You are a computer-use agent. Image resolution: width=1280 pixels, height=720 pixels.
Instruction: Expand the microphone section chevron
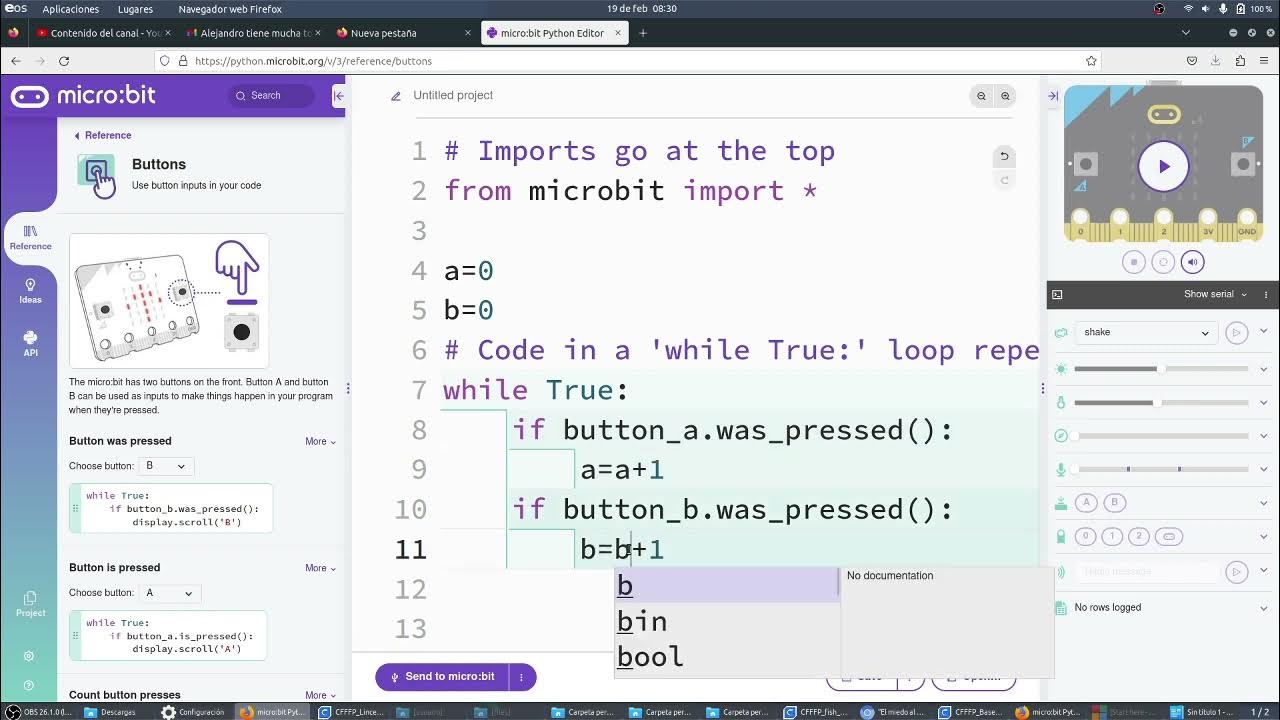click(x=1264, y=469)
